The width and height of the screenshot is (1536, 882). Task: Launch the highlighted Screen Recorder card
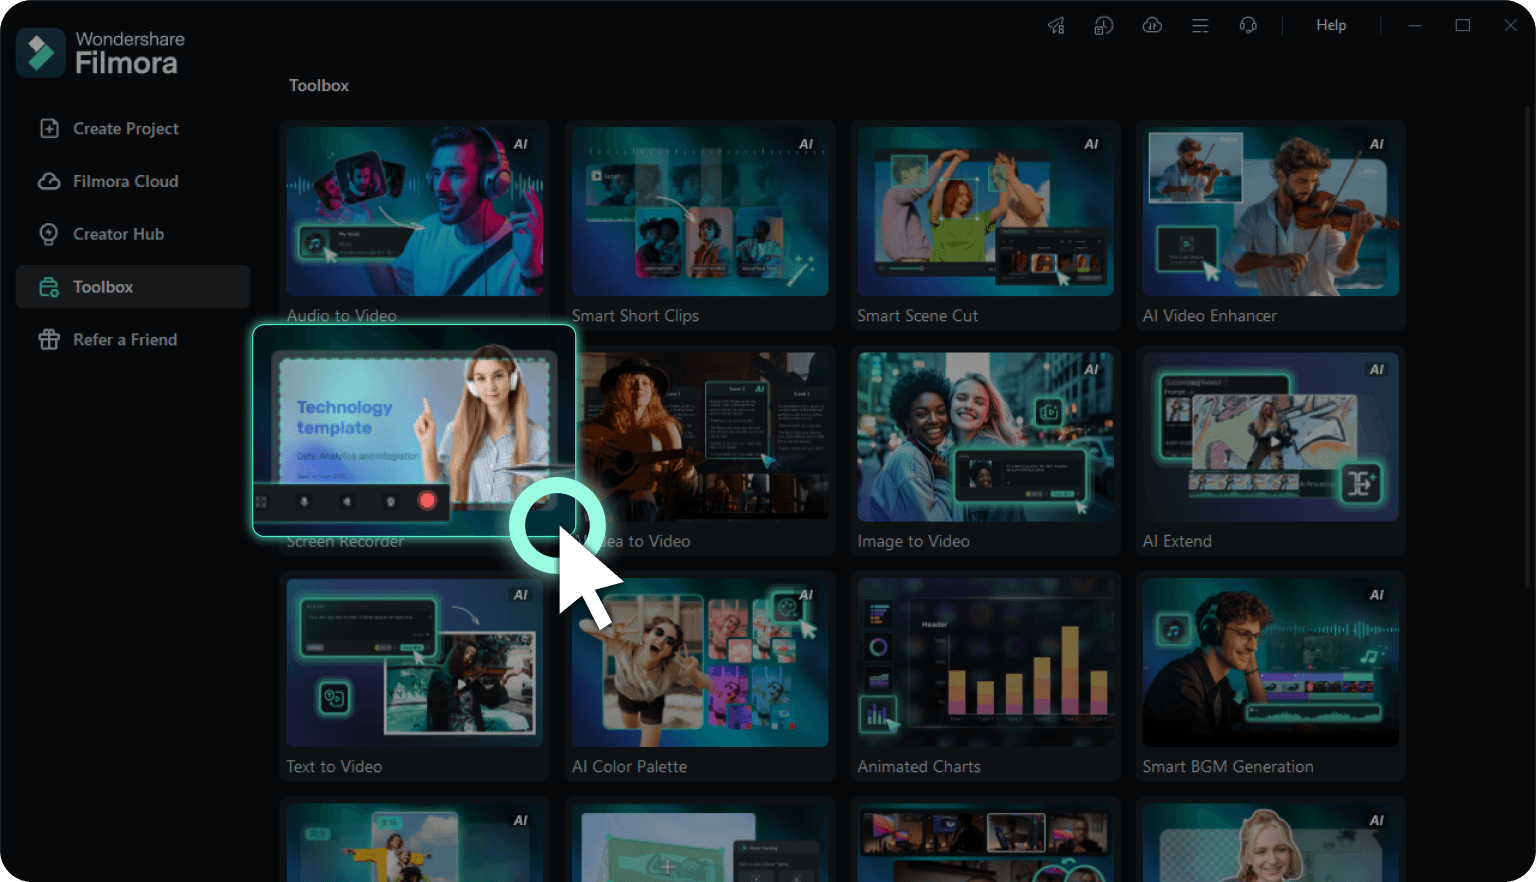[x=414, y=431]
